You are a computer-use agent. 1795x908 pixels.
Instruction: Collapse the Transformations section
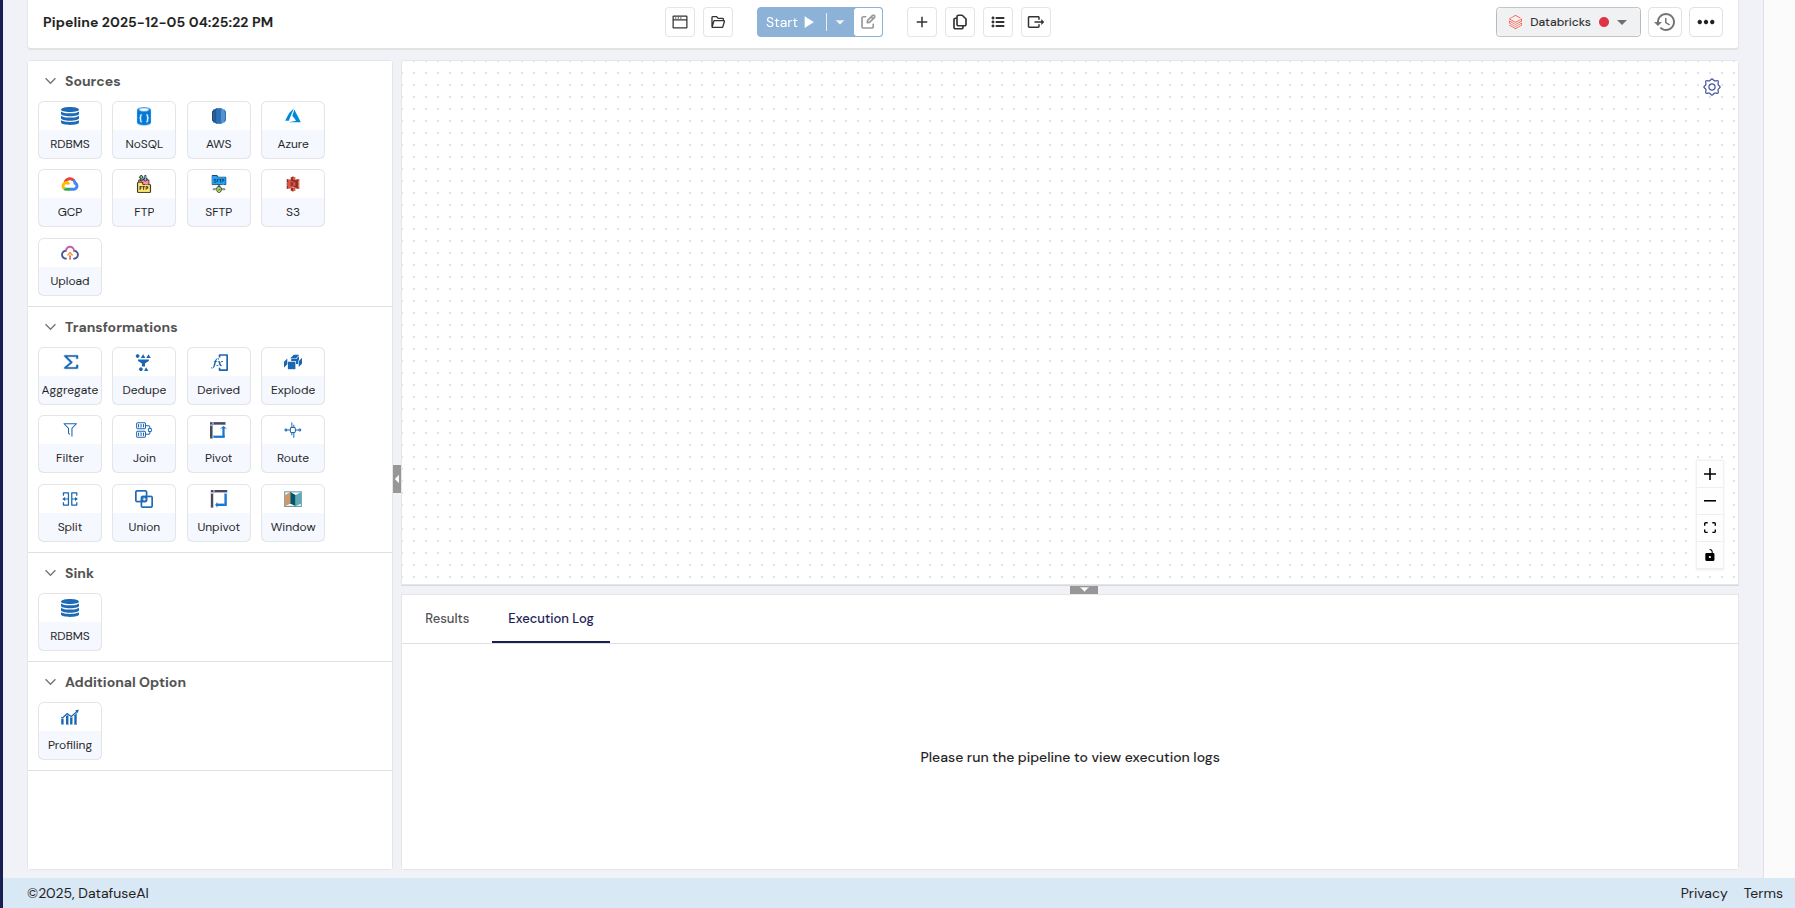click(x=51, y=327)
